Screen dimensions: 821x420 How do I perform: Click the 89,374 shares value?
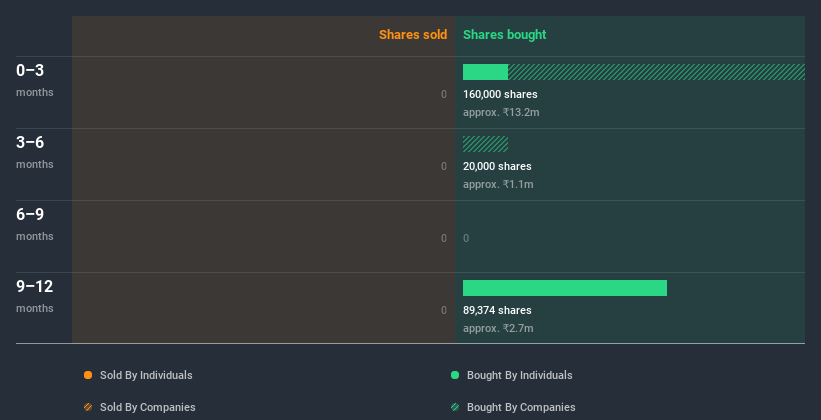497,311
